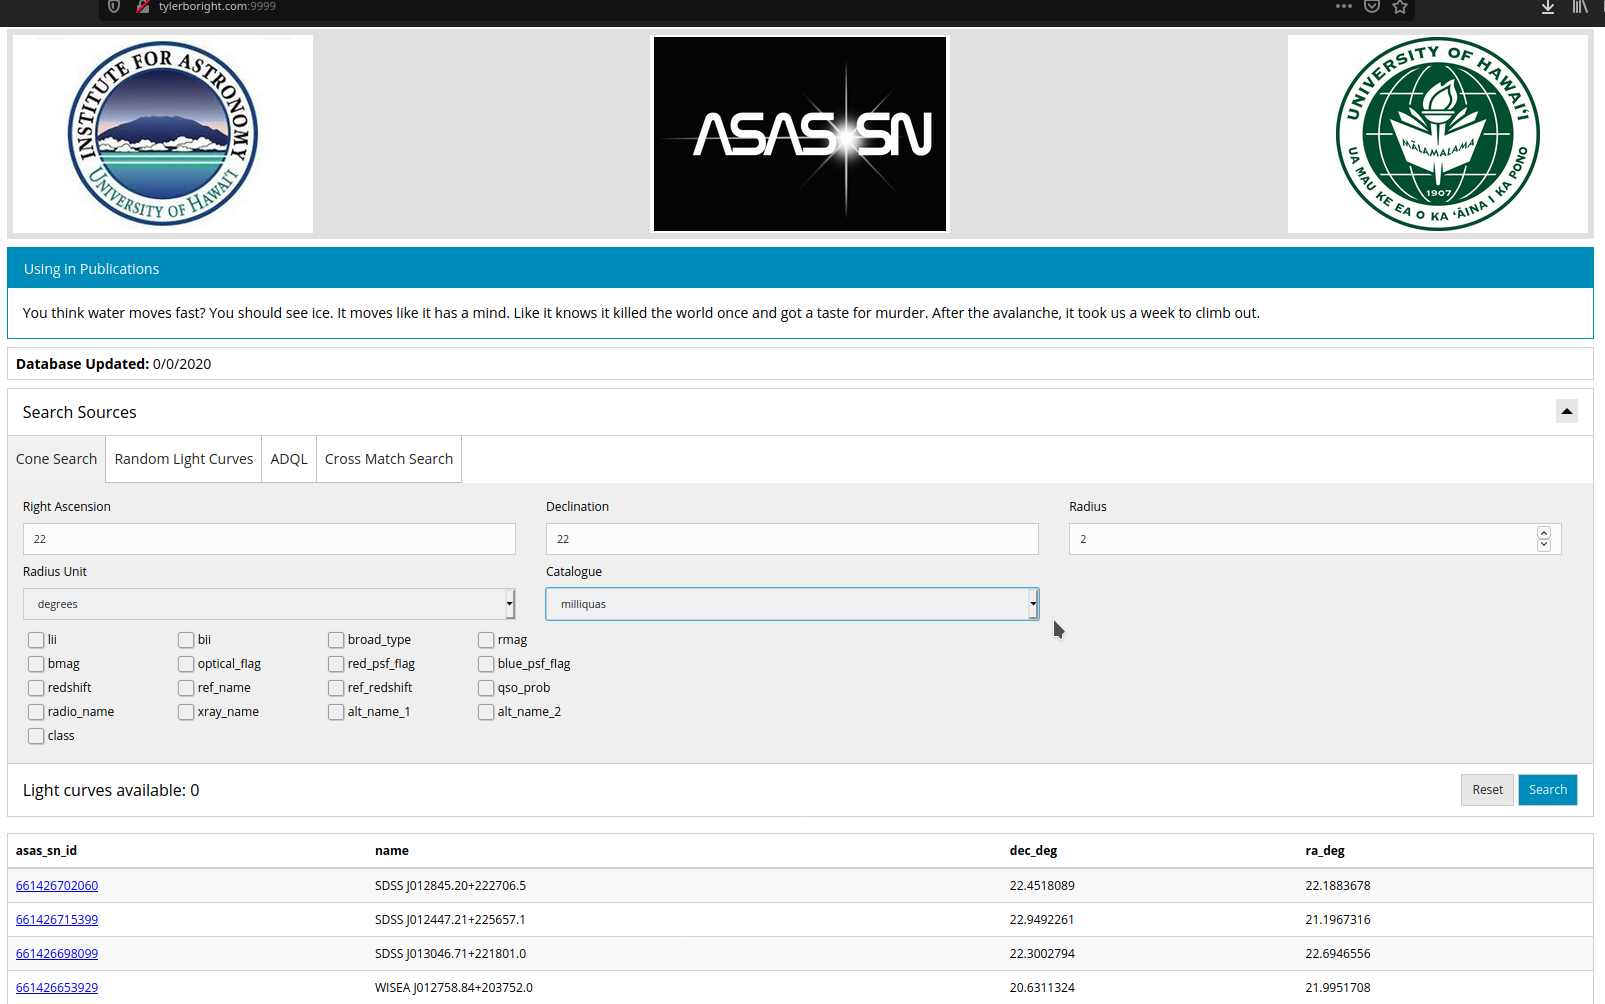Toggle the broad_type checkbox

pos(336,639)
